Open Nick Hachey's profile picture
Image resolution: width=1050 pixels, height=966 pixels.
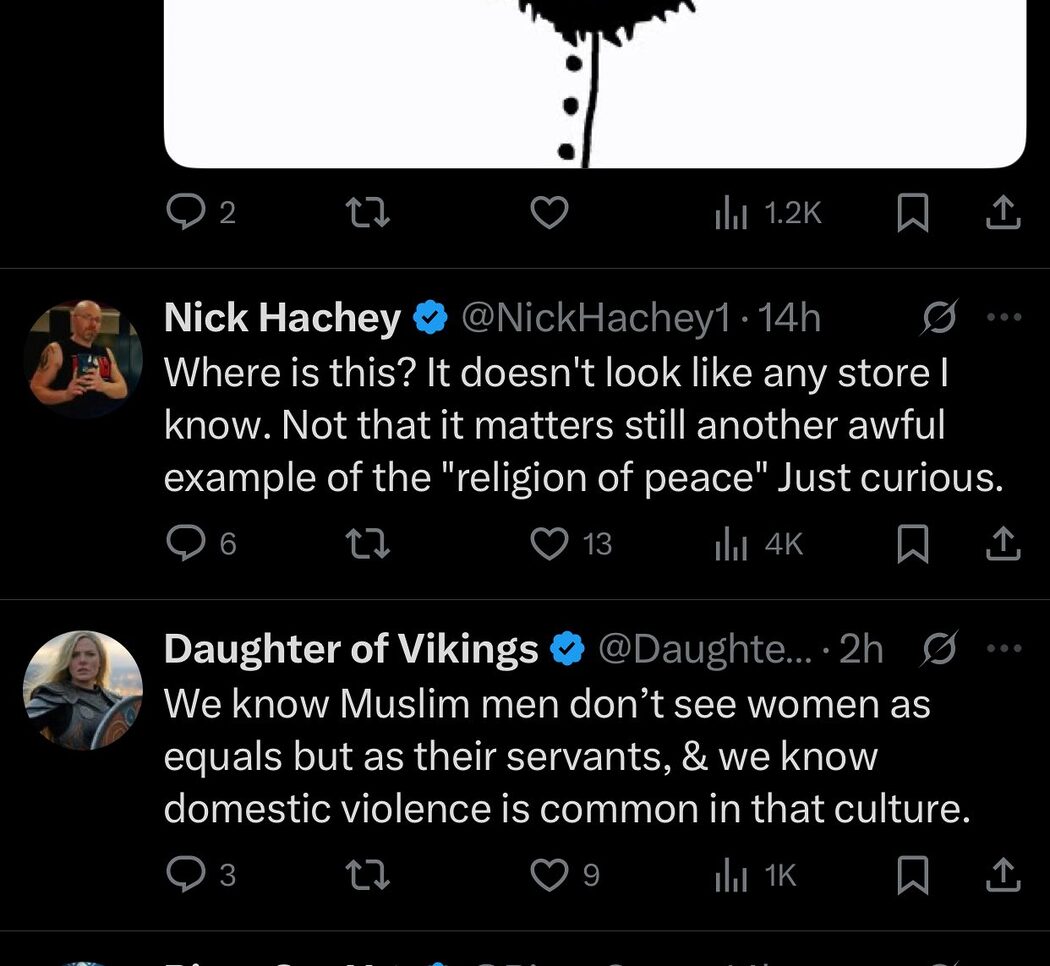point(83,359)
